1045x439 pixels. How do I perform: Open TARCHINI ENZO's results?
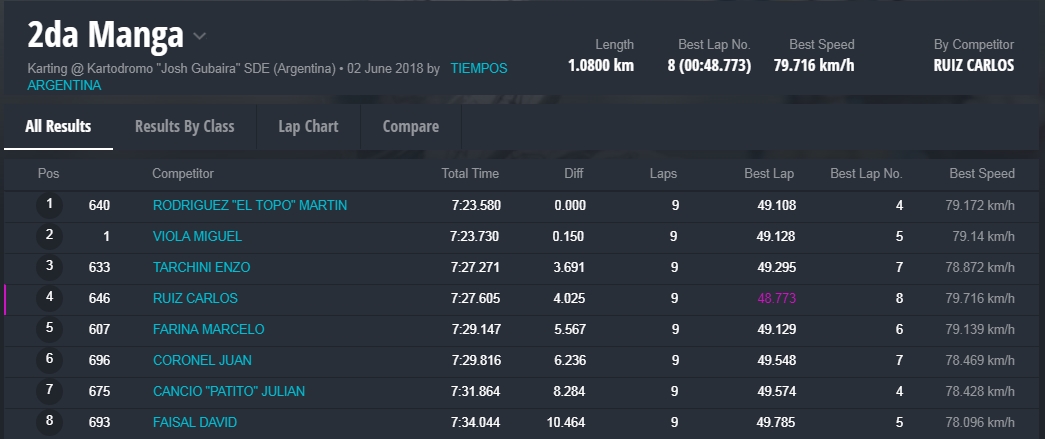click(x=201, y=267)
